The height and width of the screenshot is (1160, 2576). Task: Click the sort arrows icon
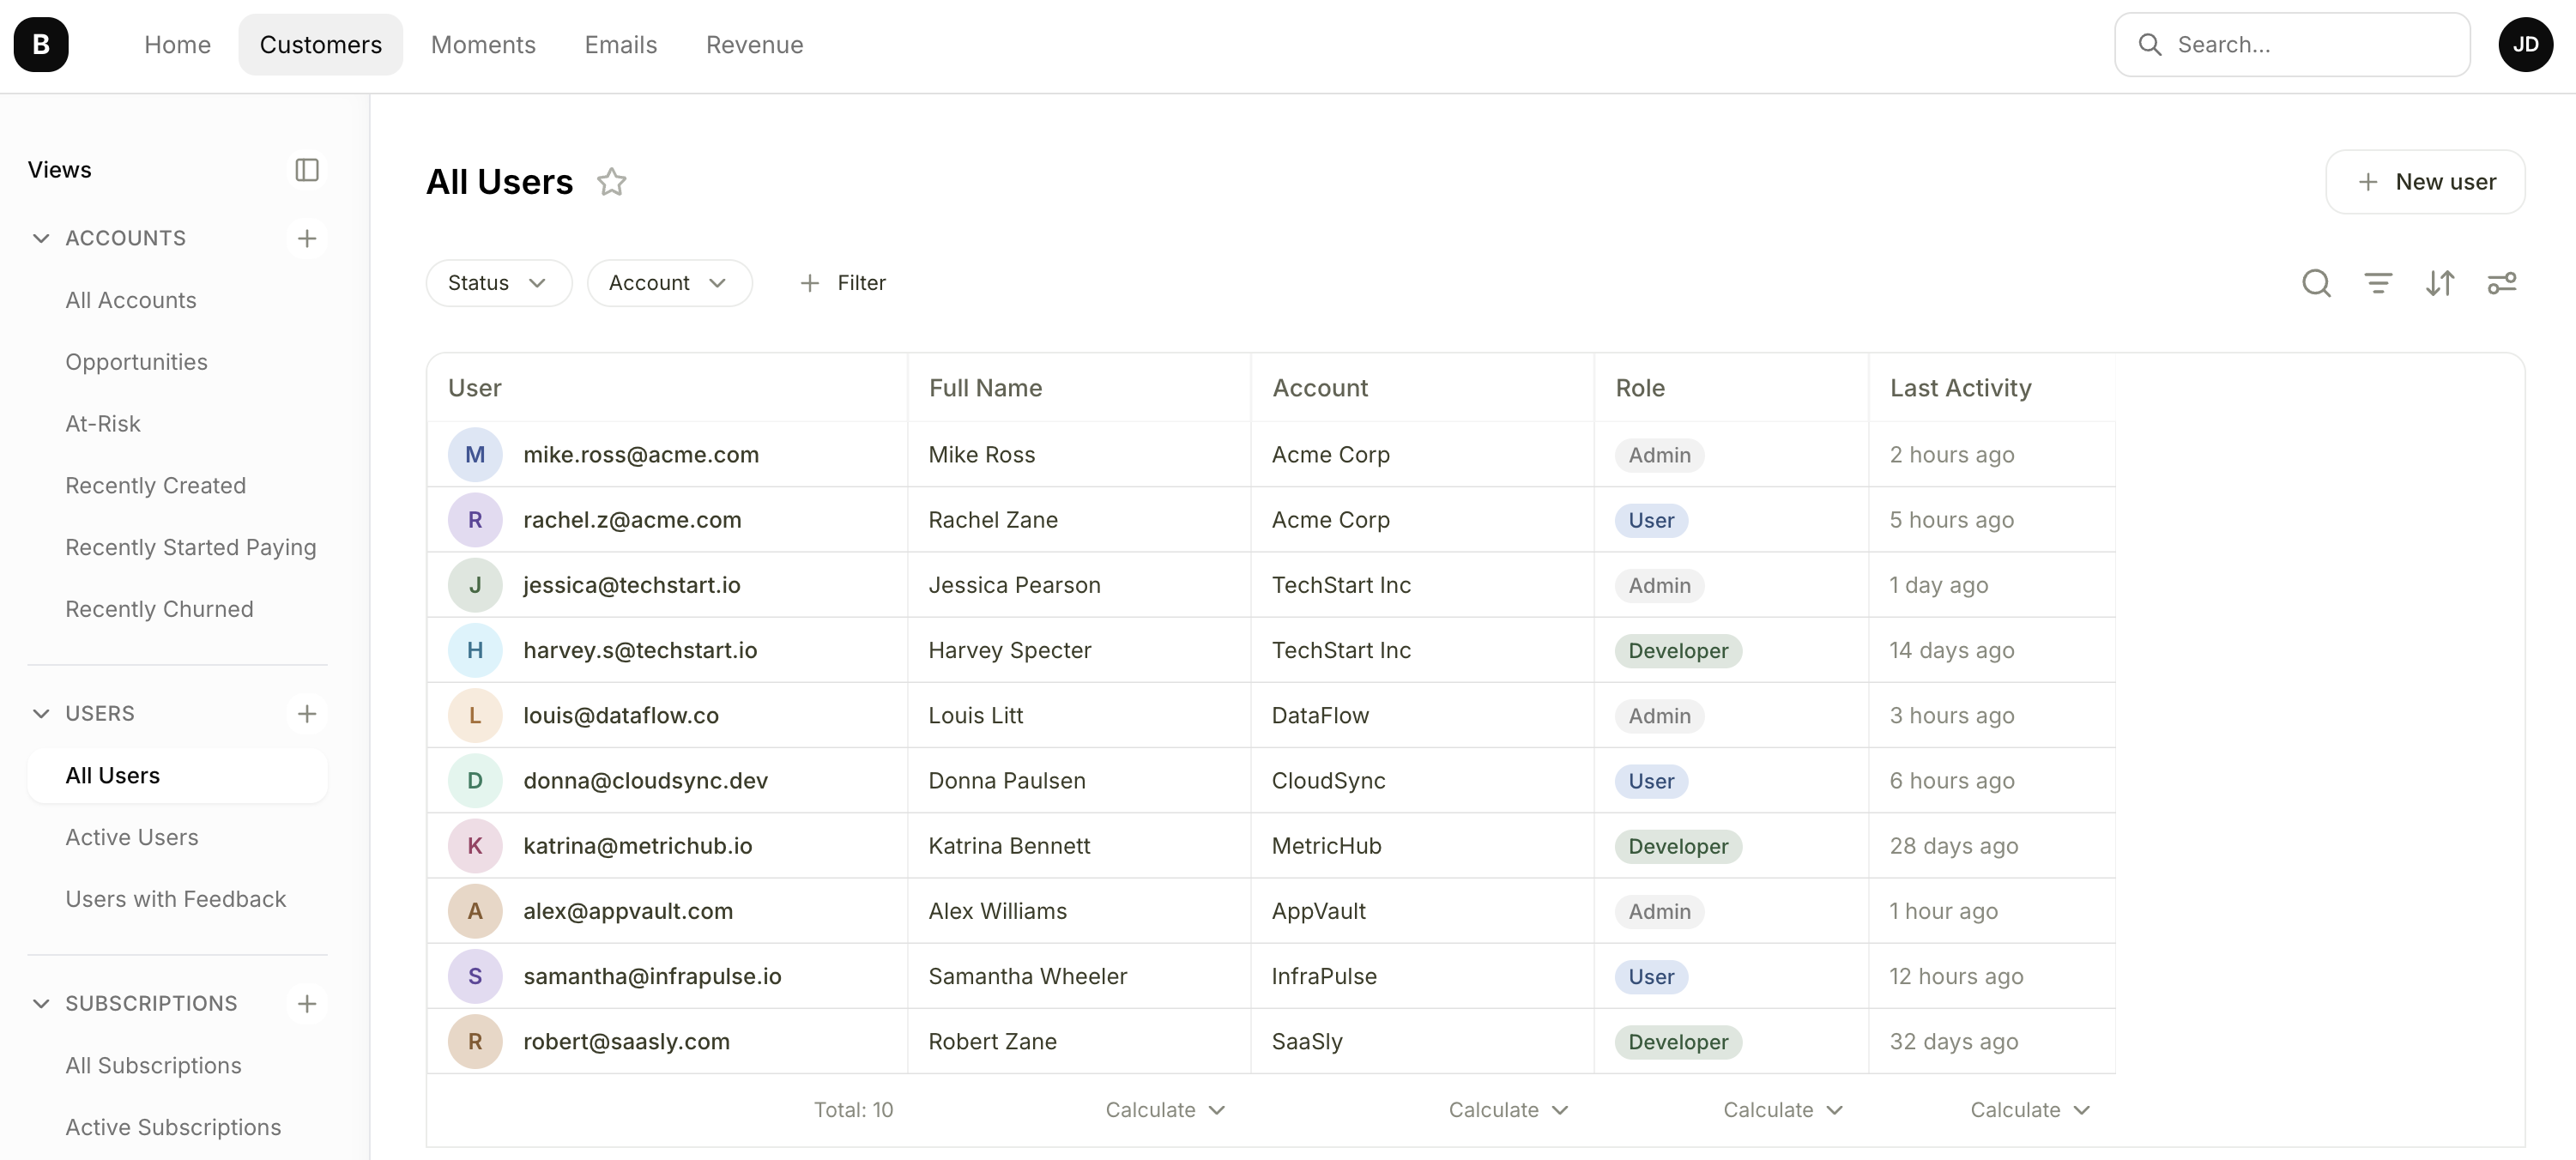[x=2440, y=283]
